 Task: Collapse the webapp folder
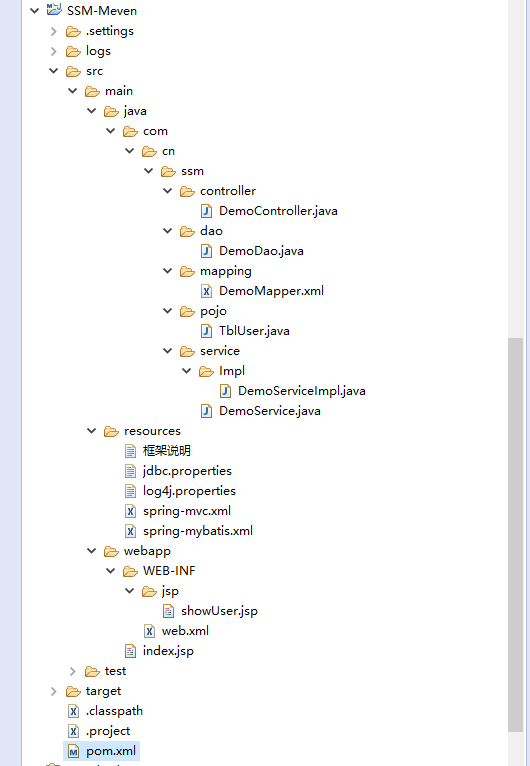tap(92, 551)
